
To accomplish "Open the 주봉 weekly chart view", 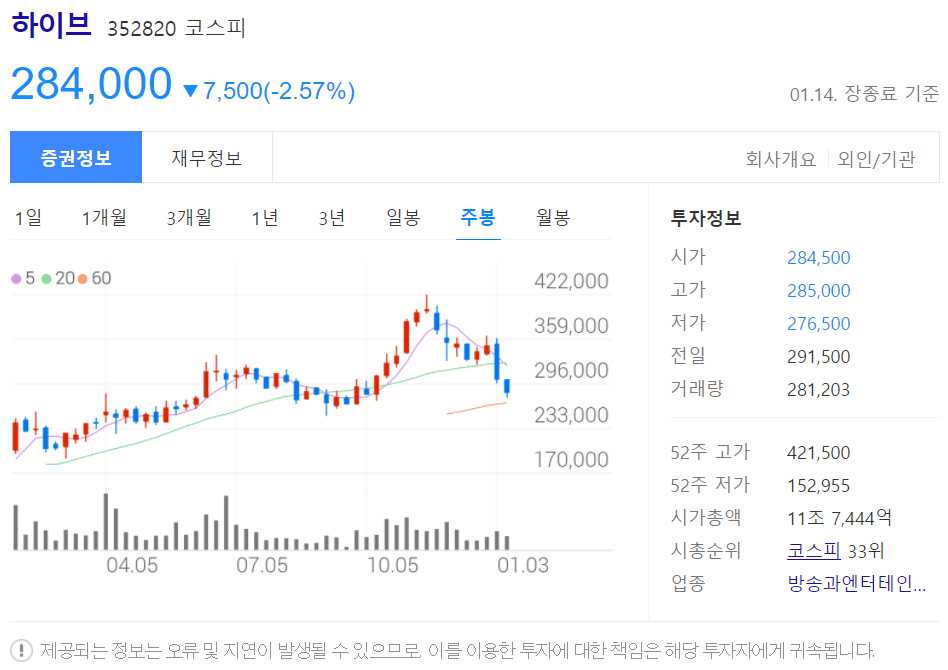I will [x=478, y=217].
